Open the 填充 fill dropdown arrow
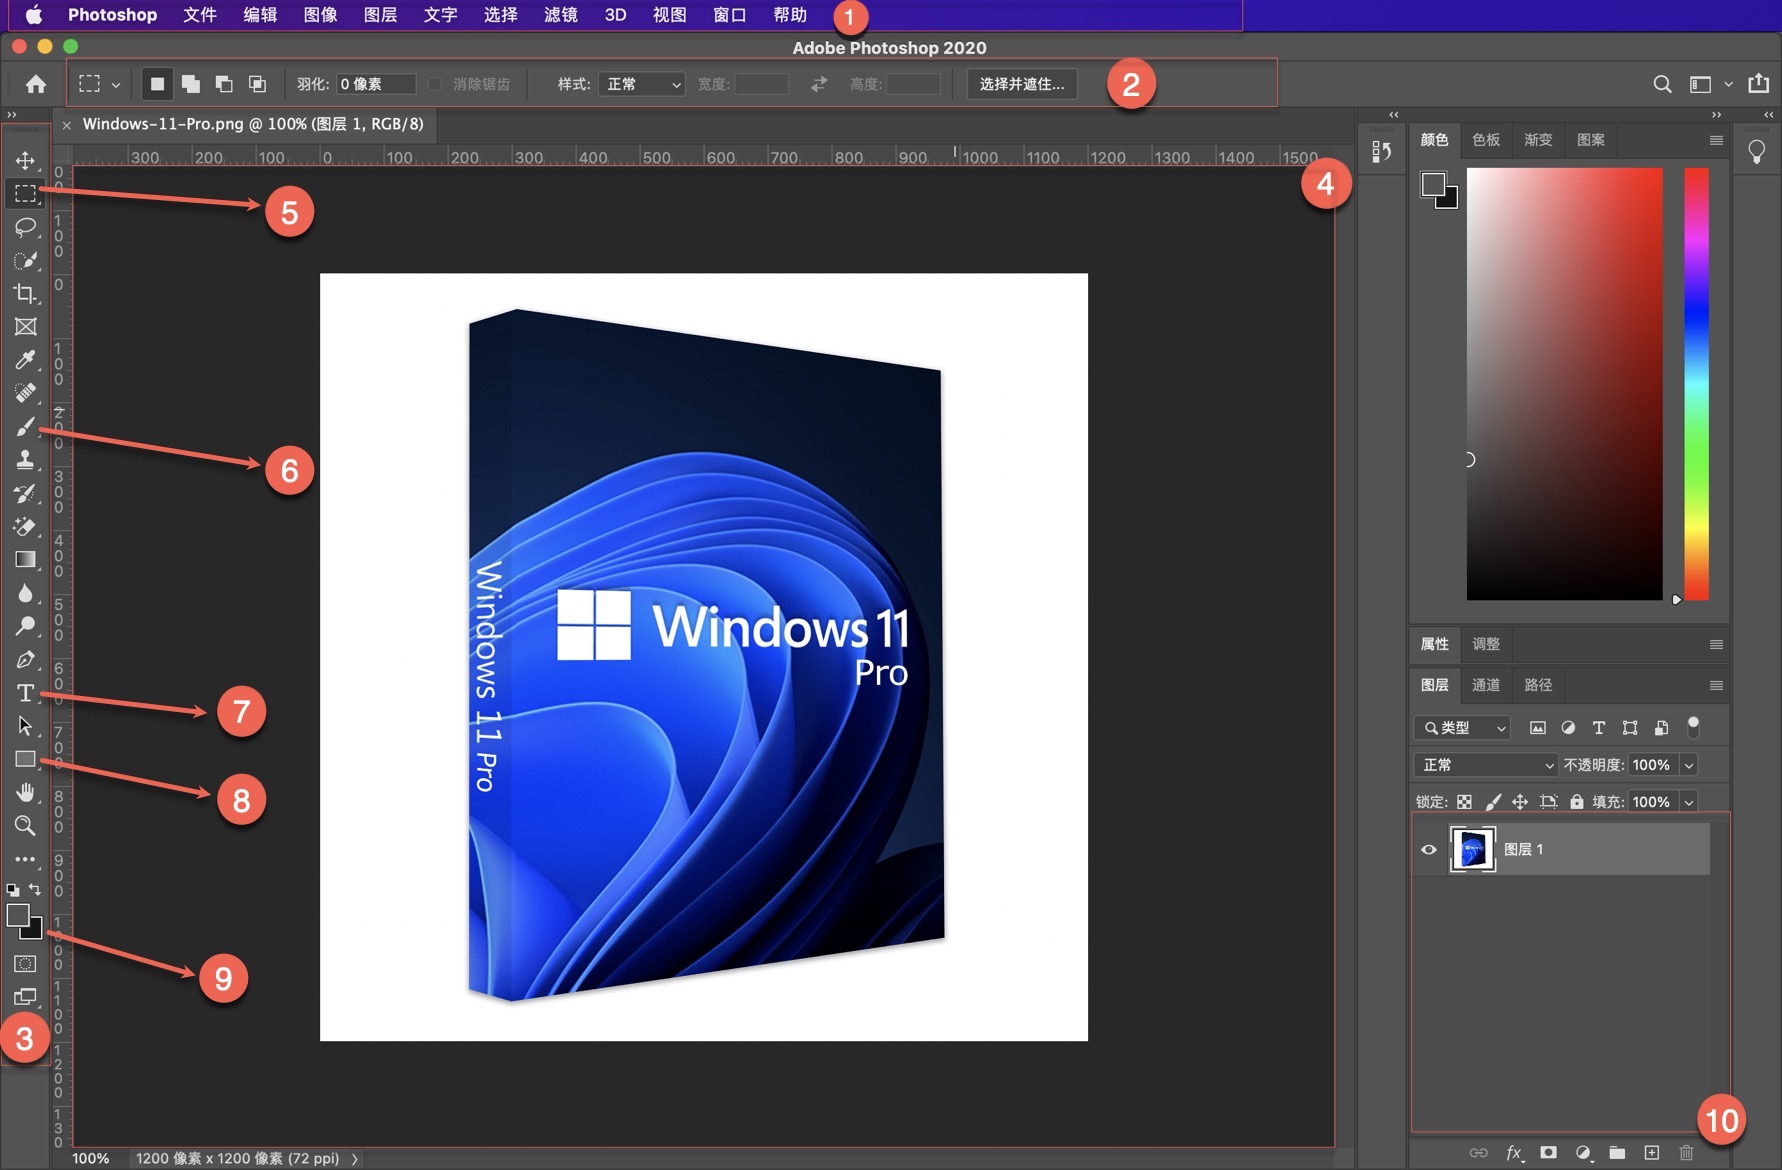 [x=1689, y=802]
